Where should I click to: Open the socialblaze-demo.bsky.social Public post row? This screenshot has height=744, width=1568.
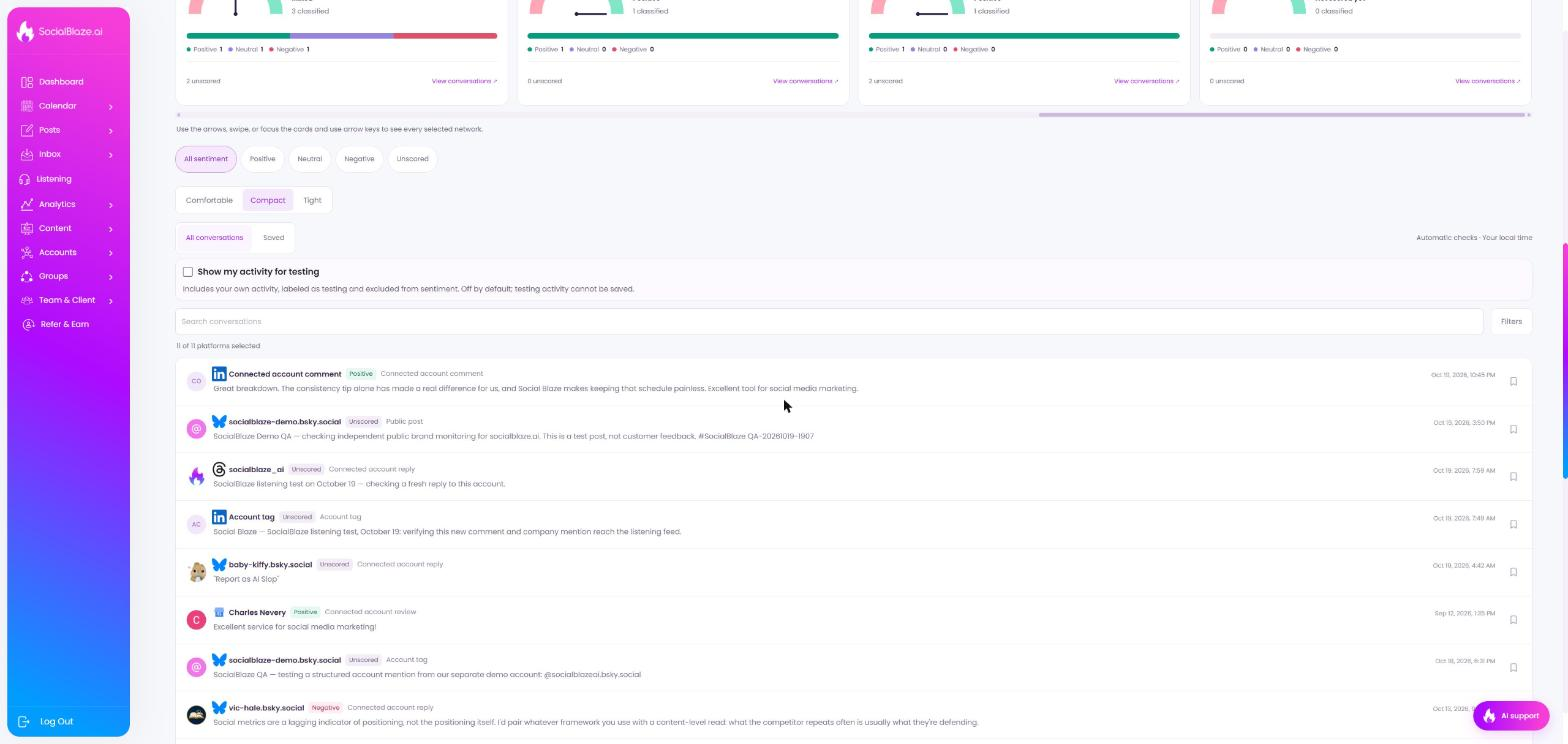853,429
